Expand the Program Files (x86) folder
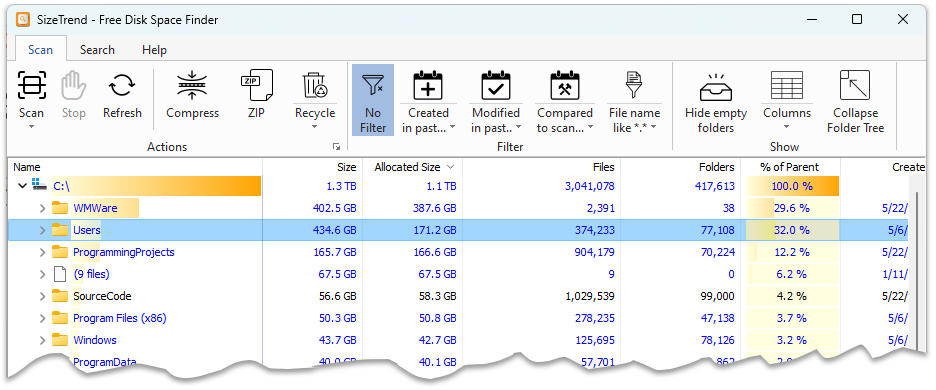 [42, 318]
